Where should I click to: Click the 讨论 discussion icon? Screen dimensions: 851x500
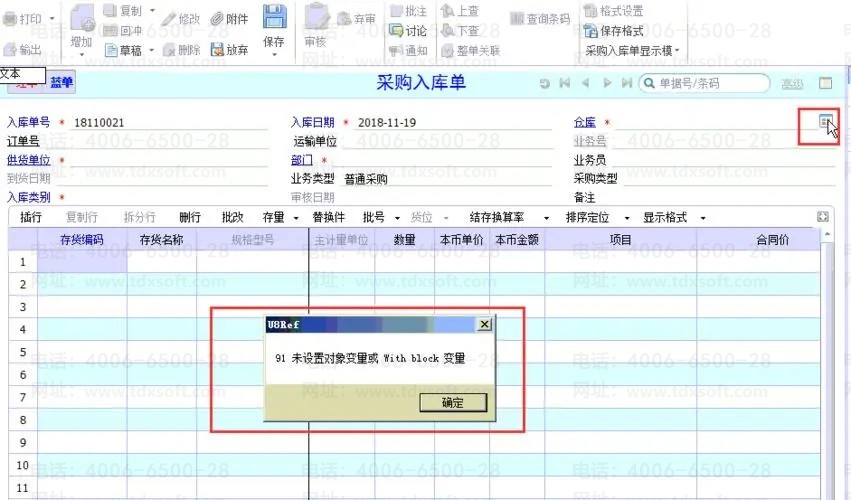point(396,30)
